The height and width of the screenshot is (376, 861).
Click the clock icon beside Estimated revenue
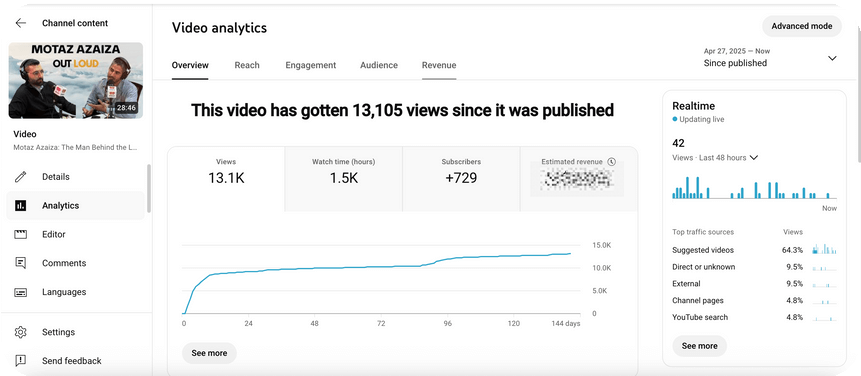(612, 162)
